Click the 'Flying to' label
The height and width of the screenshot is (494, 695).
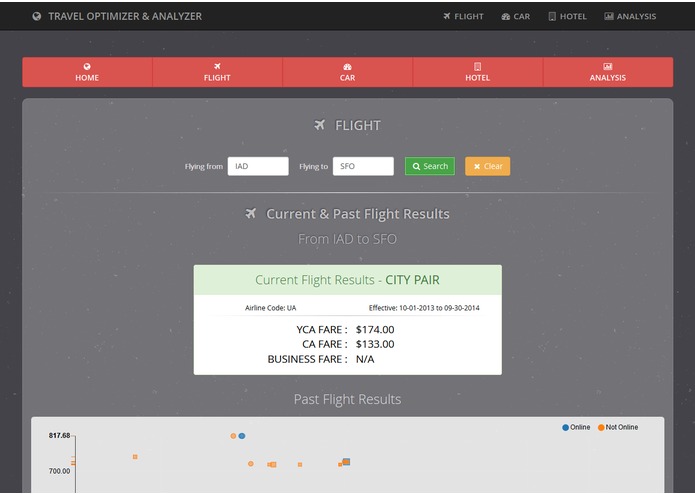313,167
